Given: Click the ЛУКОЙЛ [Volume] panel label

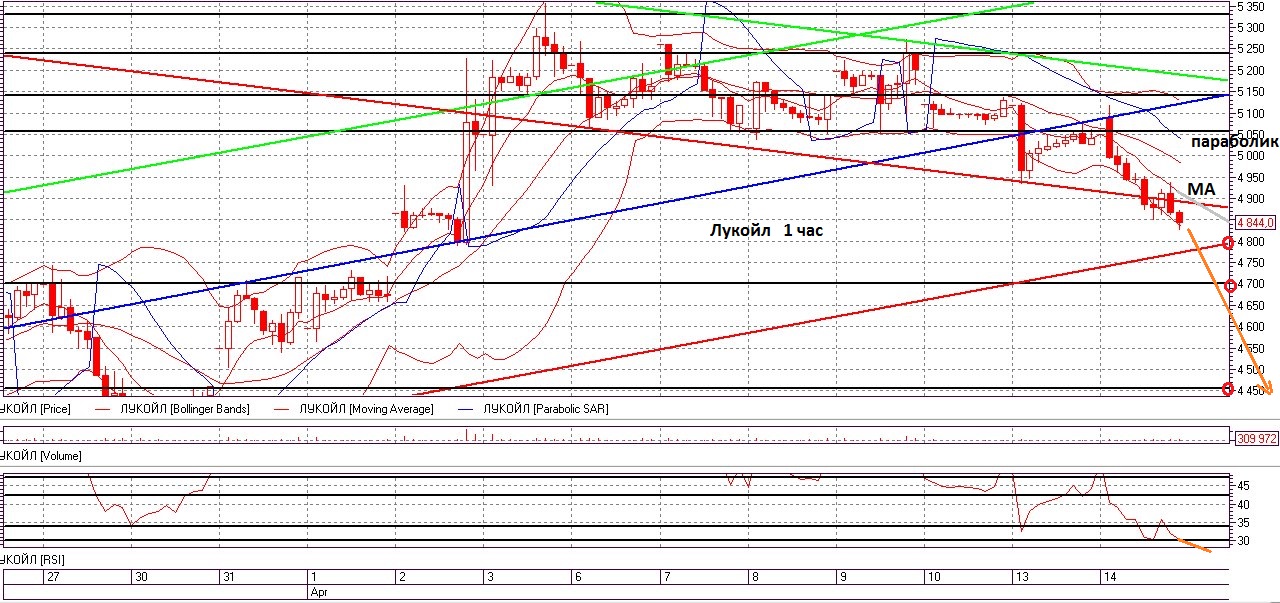Looking at the screenshot, I should point(41,456).
